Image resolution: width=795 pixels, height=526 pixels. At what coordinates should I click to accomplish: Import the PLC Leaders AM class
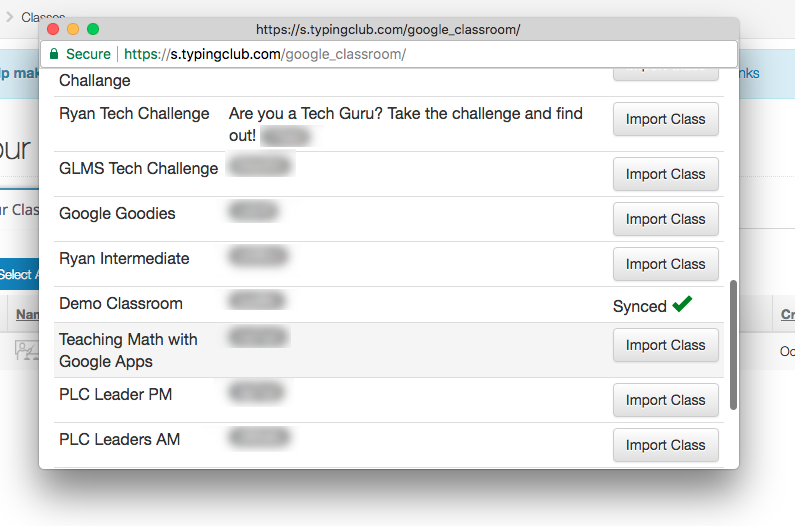click(x=665, y=445)
